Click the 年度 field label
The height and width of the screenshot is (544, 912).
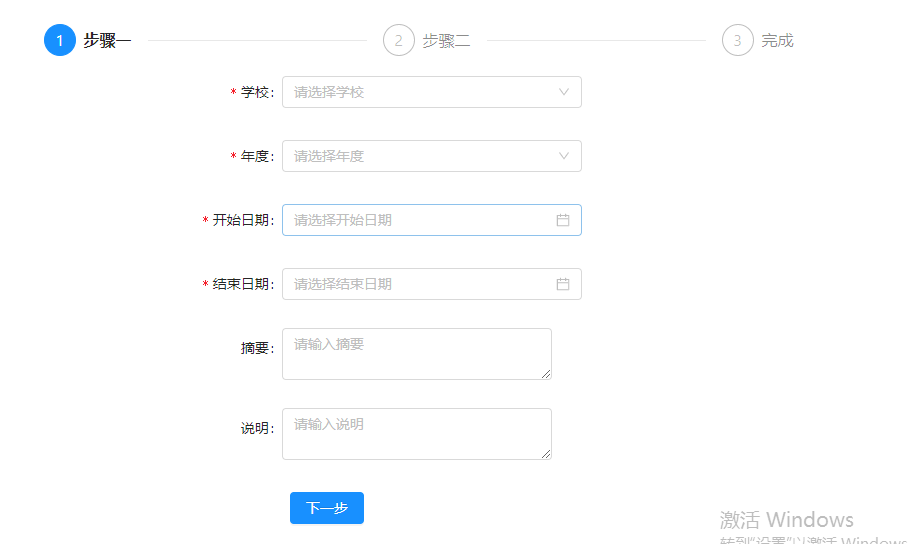point(255,156)
